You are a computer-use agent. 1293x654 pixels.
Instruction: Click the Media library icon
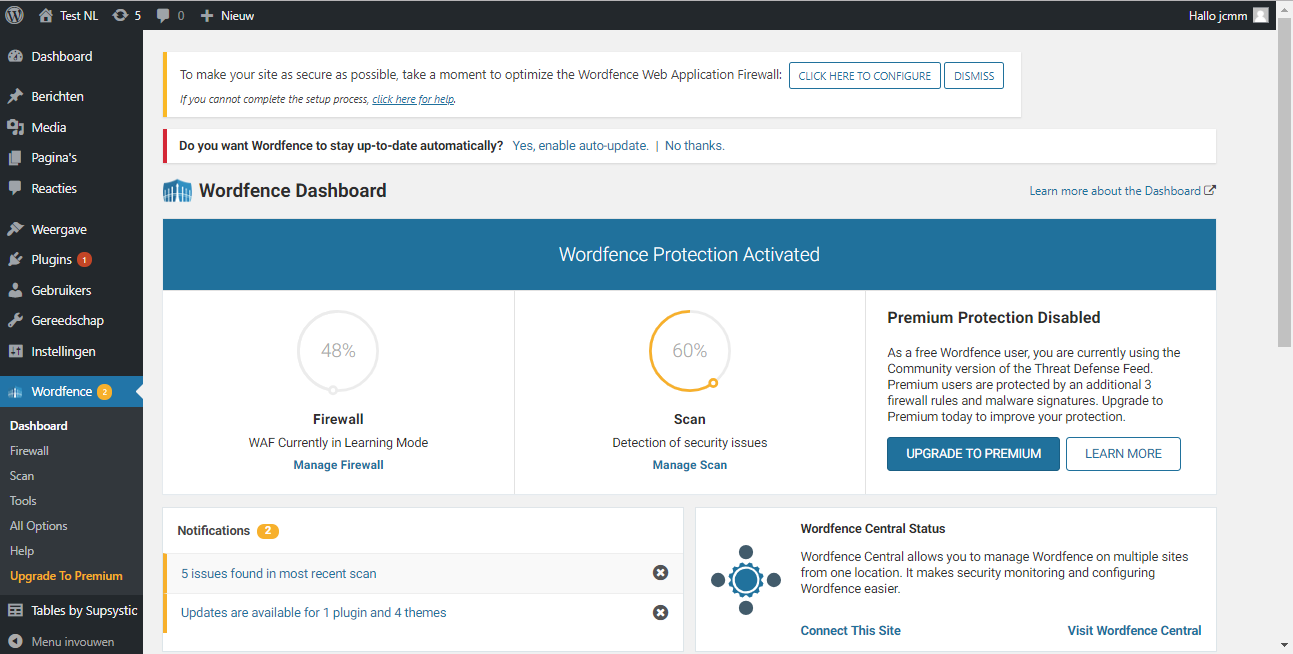point(15,127)
